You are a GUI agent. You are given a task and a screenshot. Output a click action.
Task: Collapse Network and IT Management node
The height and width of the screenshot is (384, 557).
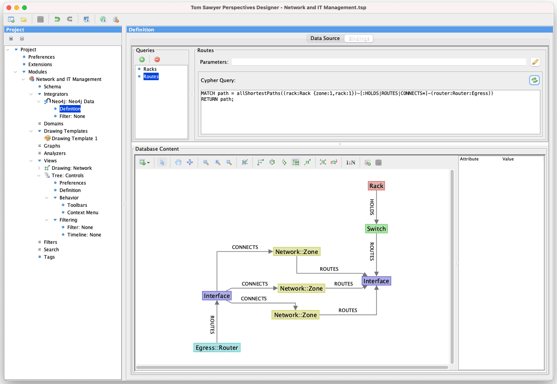[x=23, y=79]
